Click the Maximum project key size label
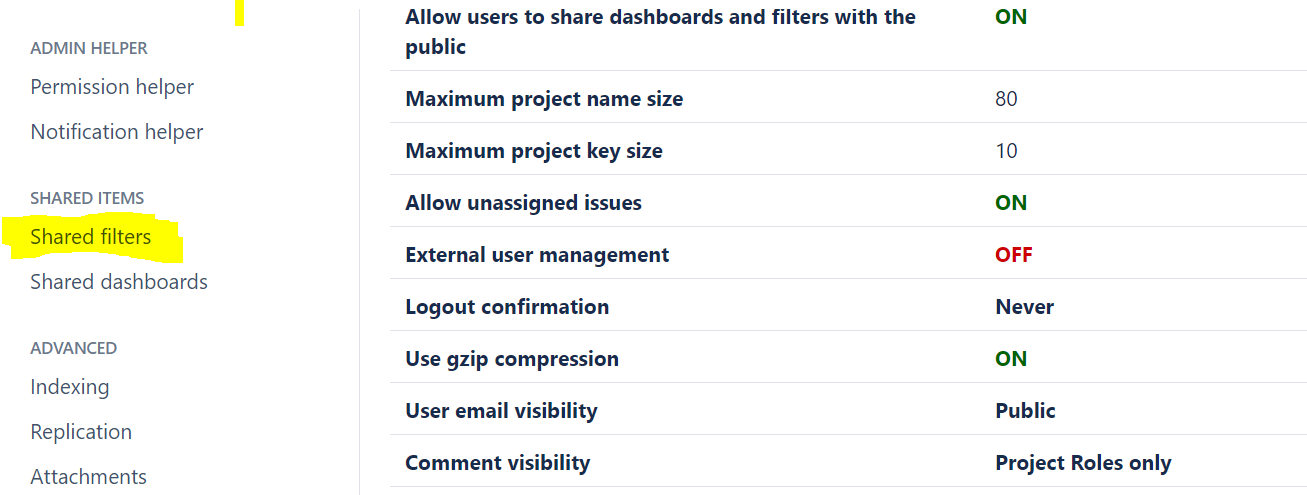1307x495 pixels. point(534,151)
